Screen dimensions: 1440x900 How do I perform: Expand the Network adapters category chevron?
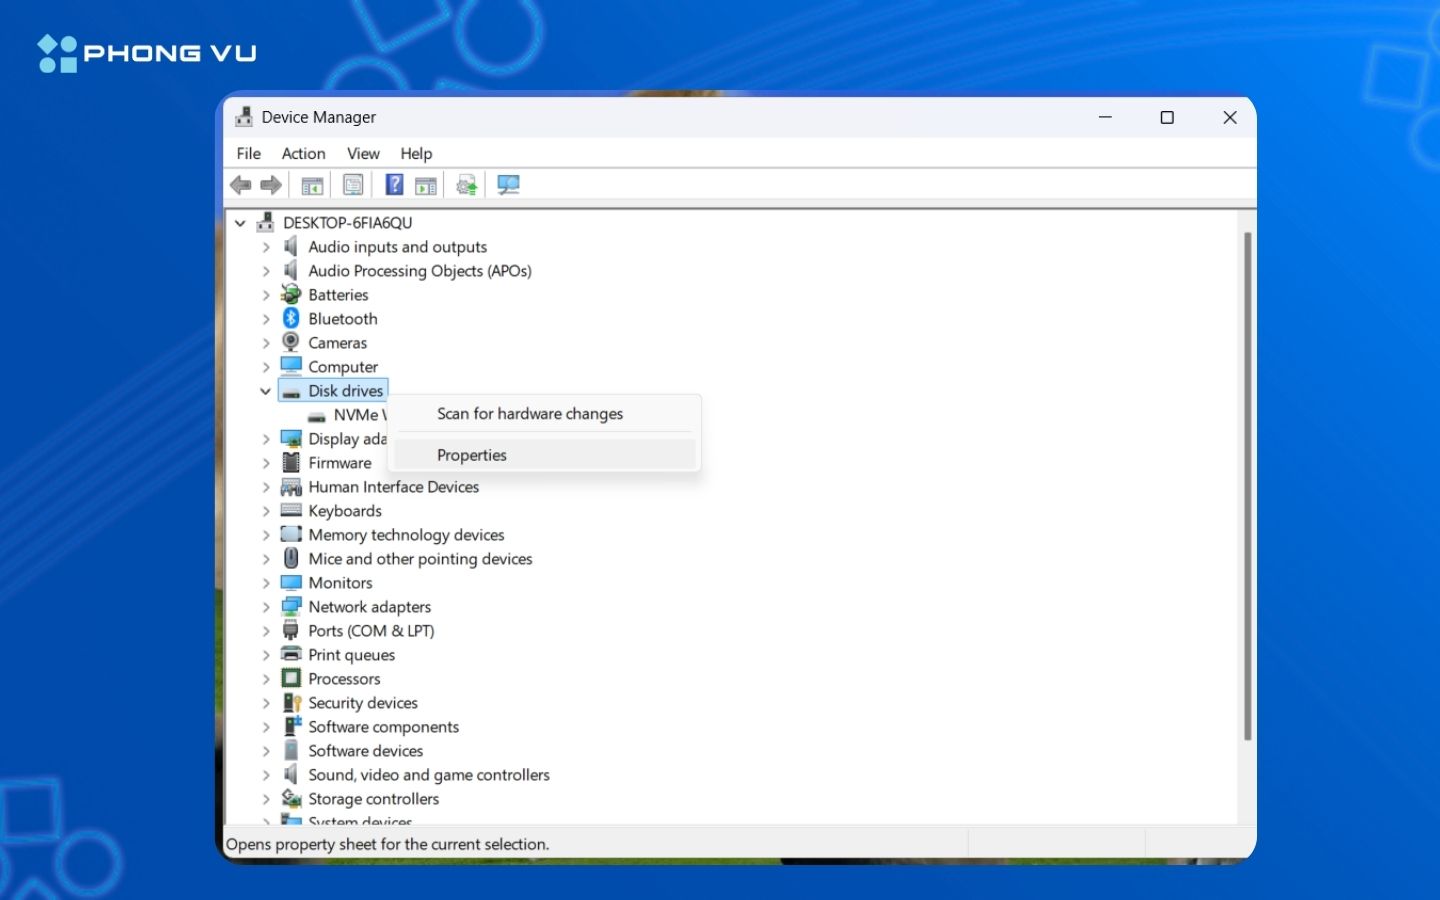[266, 607]
